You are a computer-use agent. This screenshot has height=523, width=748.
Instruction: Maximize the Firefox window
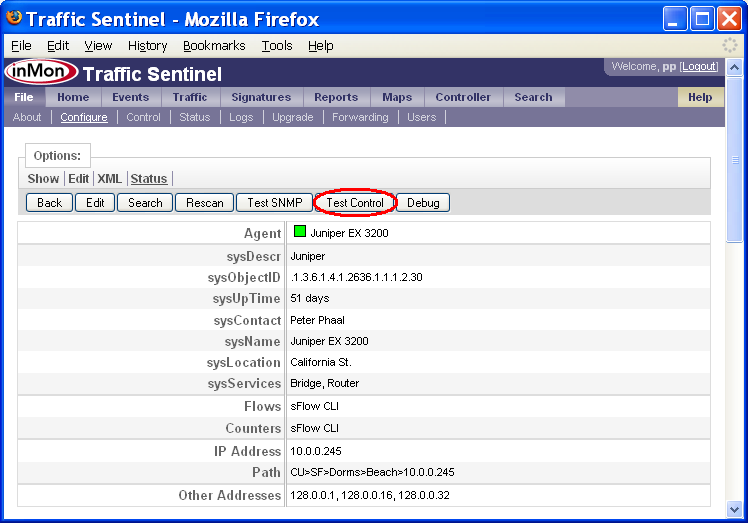[702, 19]
